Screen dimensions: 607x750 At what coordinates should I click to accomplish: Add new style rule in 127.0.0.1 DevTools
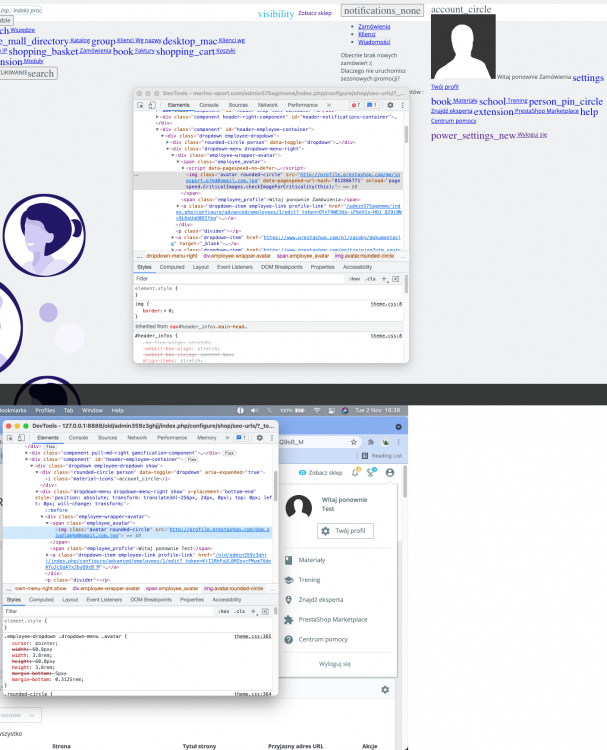pos(254,611)
